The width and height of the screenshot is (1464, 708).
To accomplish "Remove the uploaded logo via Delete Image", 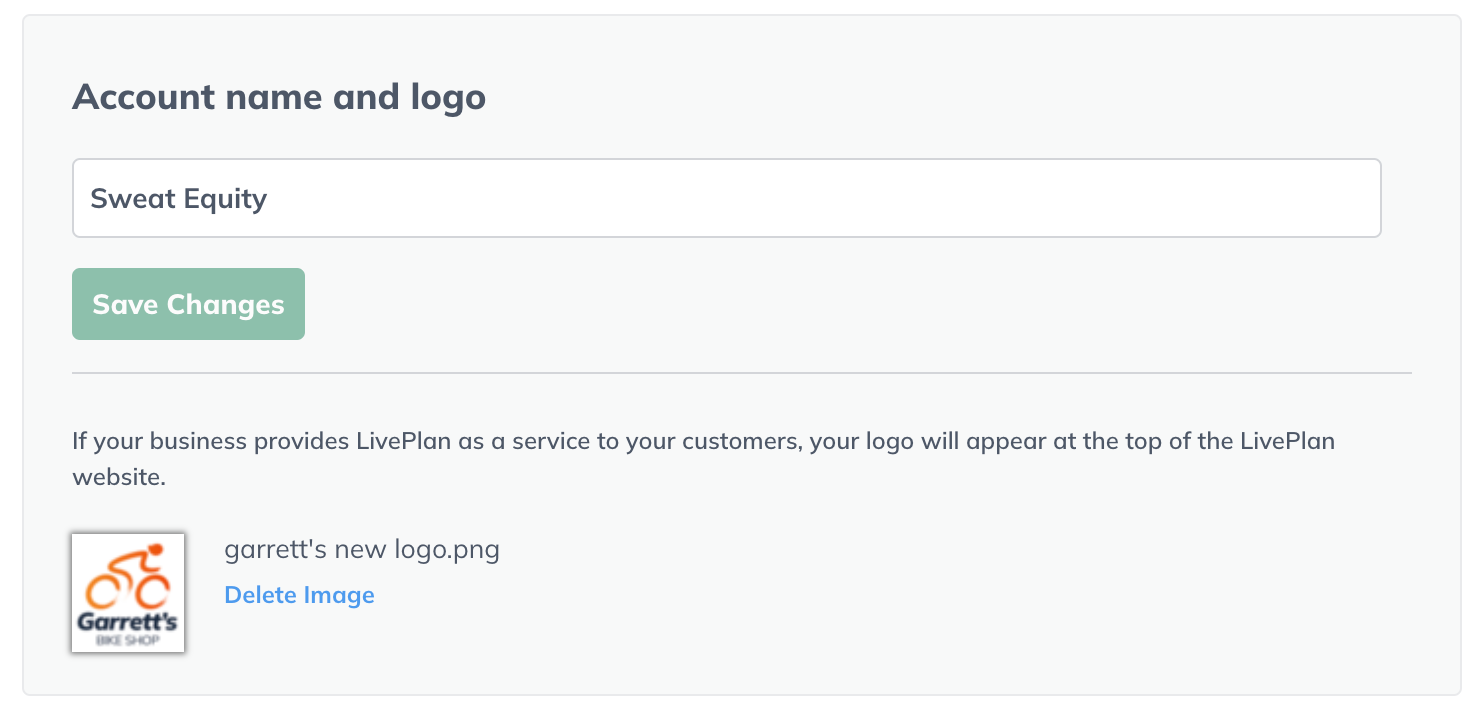I will pos(299,594).
